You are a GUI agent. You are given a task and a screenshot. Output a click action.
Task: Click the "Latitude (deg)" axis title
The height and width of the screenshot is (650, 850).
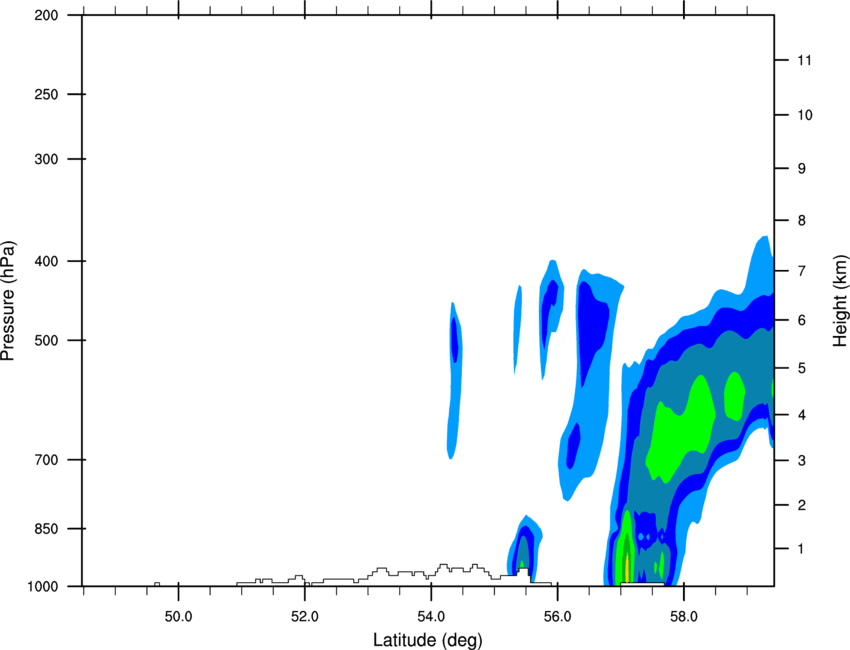pyautogui.click(x=428, y=640)
